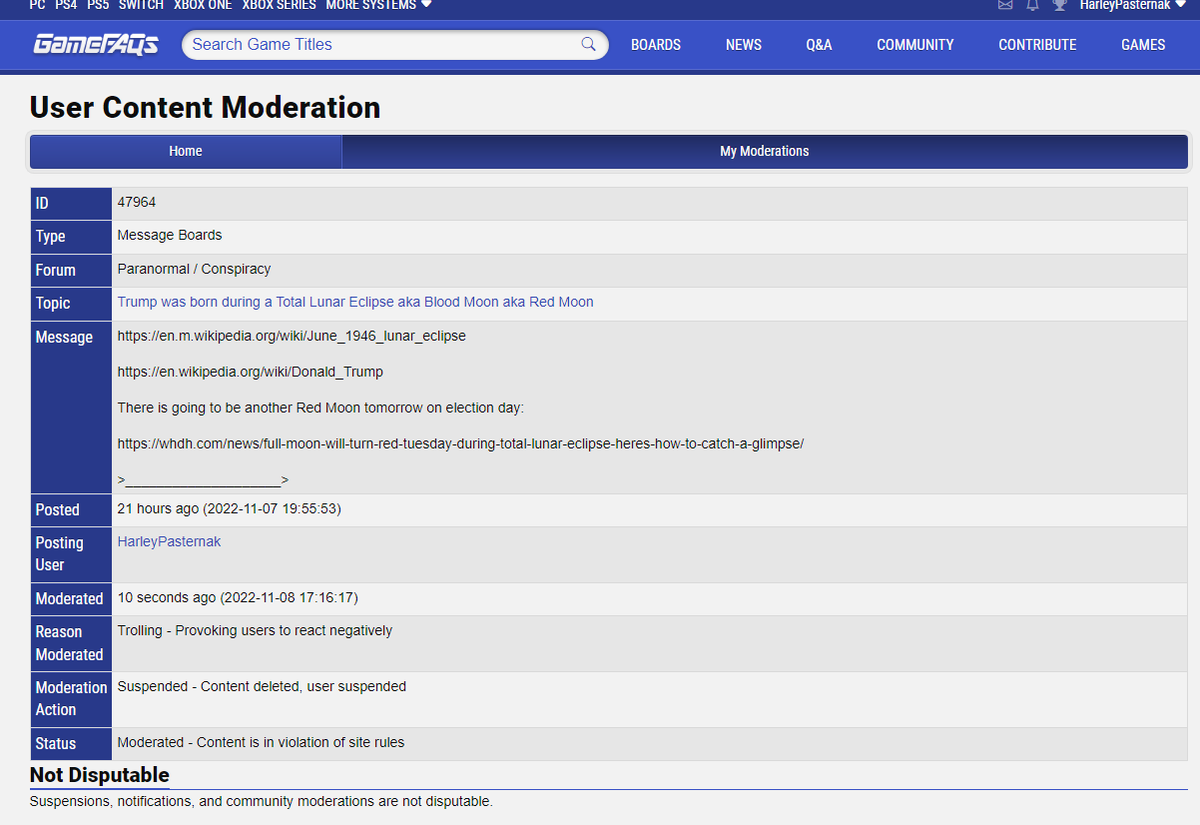The height and width of the screenshot is (825, 1200).
Task: Select the XBOX SERIES system link
Action: (279, 5)
